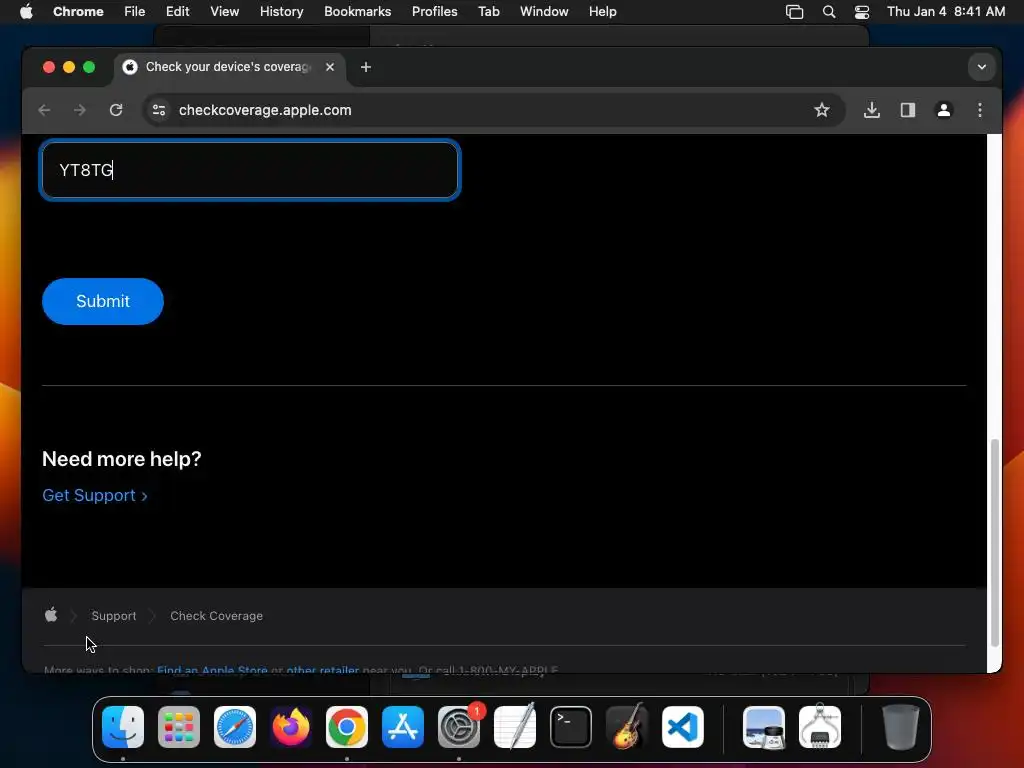Open Launchpad from the dock
Image resolution: width=1024 pixels, height=768 pixels.
point(179,726)
